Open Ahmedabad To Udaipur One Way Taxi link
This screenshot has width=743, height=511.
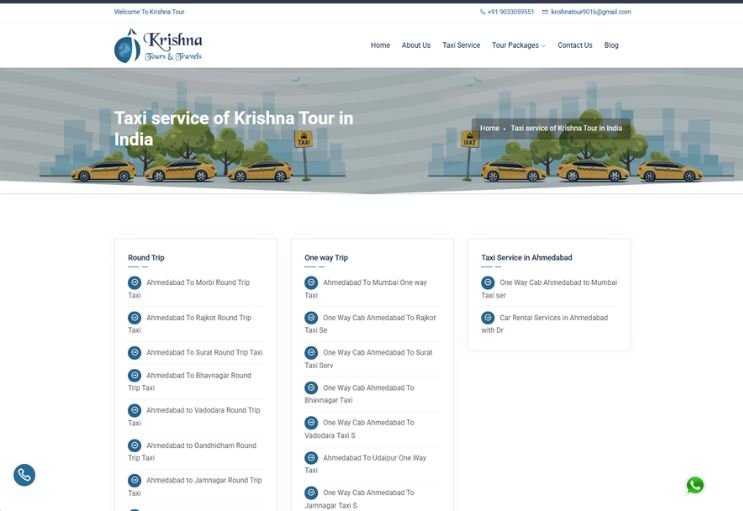point(365,464)
